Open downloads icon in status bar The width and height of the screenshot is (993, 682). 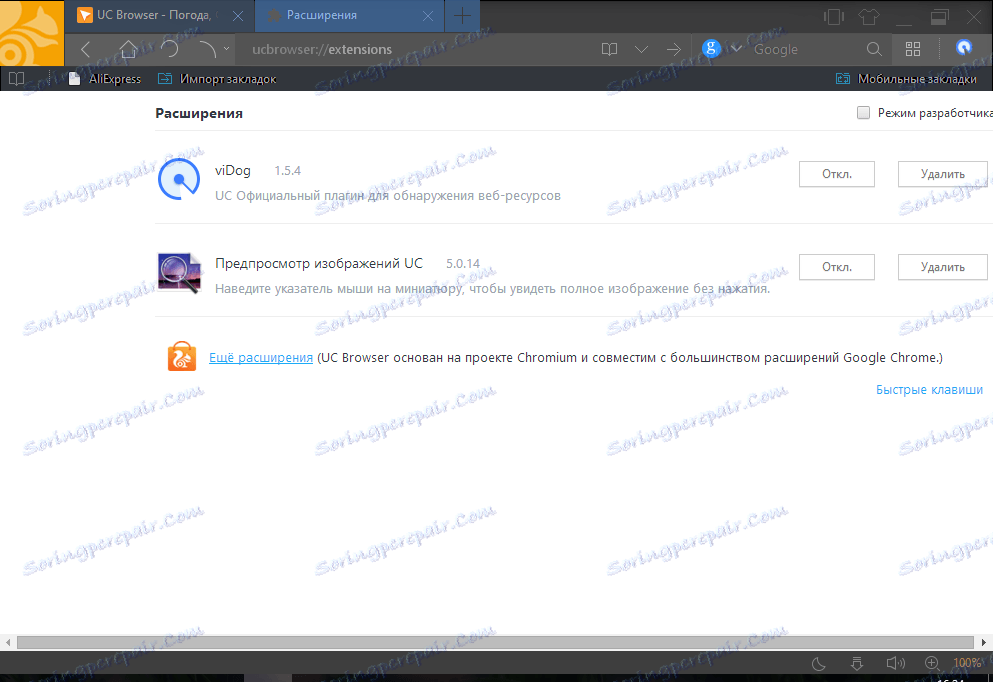click(857, 663)
